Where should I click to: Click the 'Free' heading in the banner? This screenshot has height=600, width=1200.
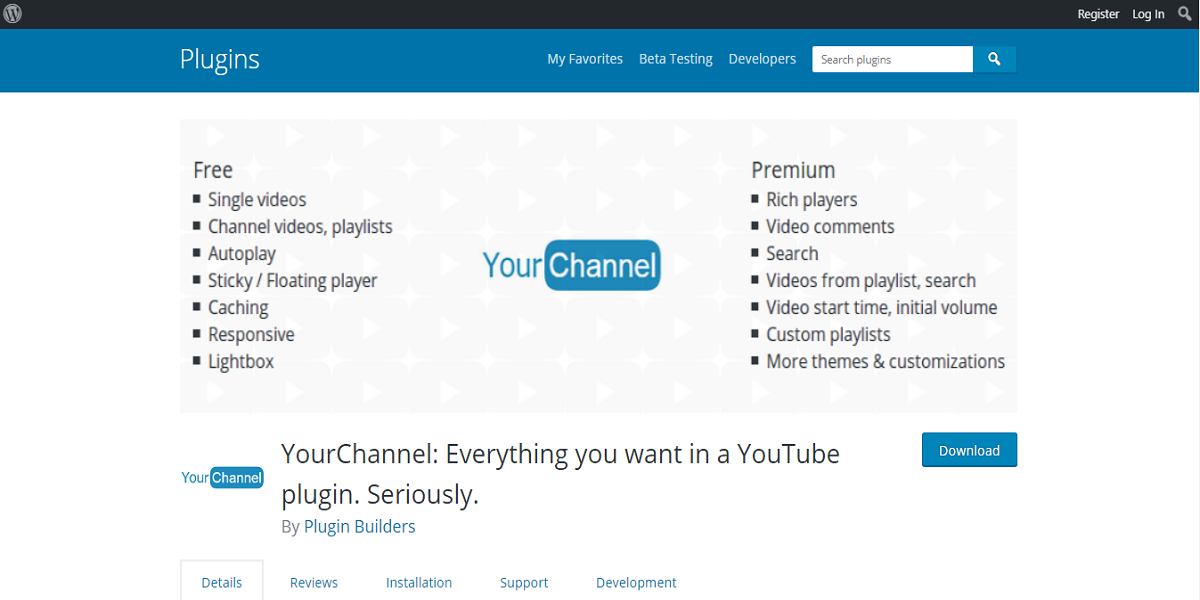[x=213, y=171]
